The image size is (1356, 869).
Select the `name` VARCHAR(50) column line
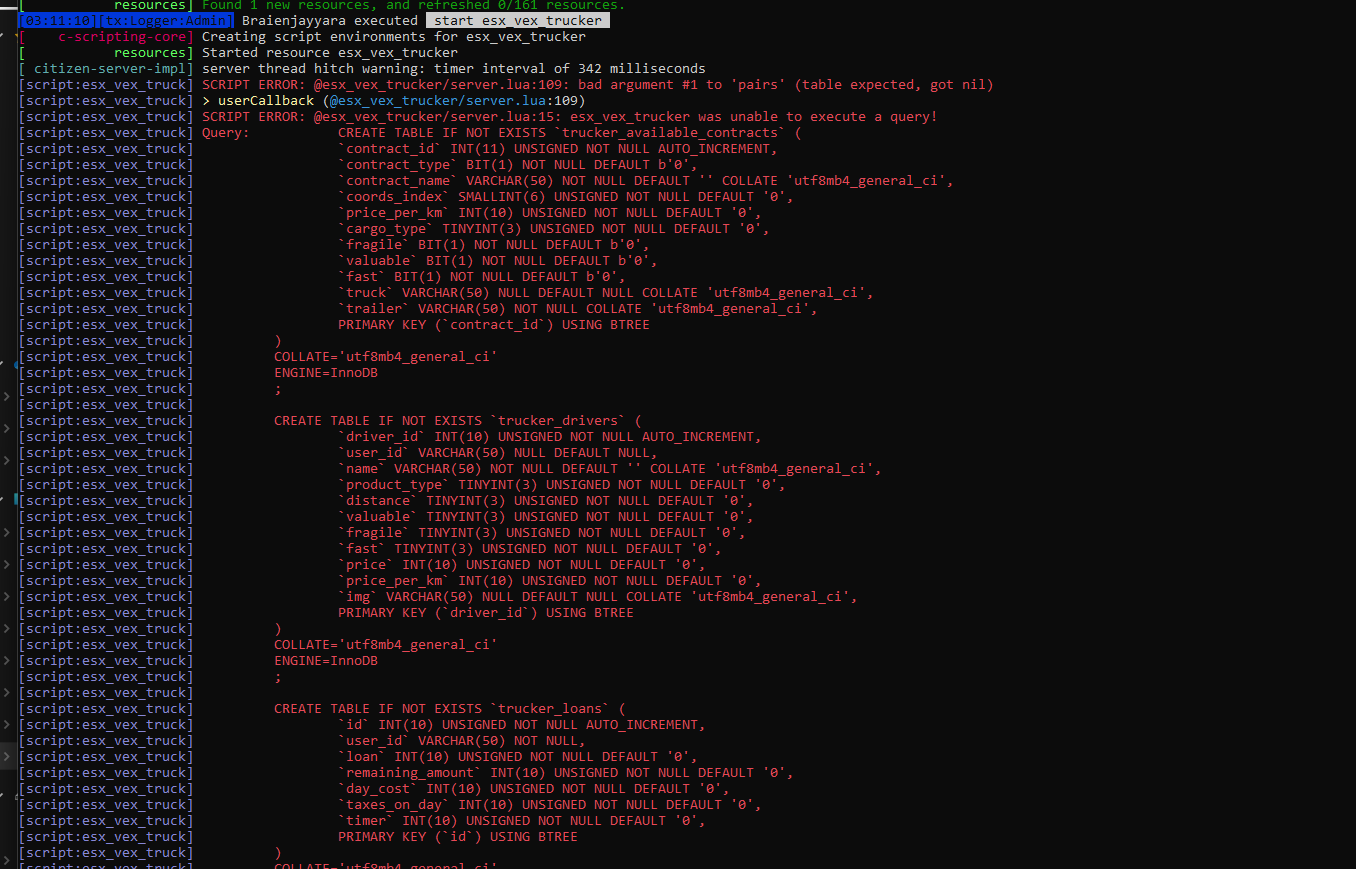[x=610, y=469]
